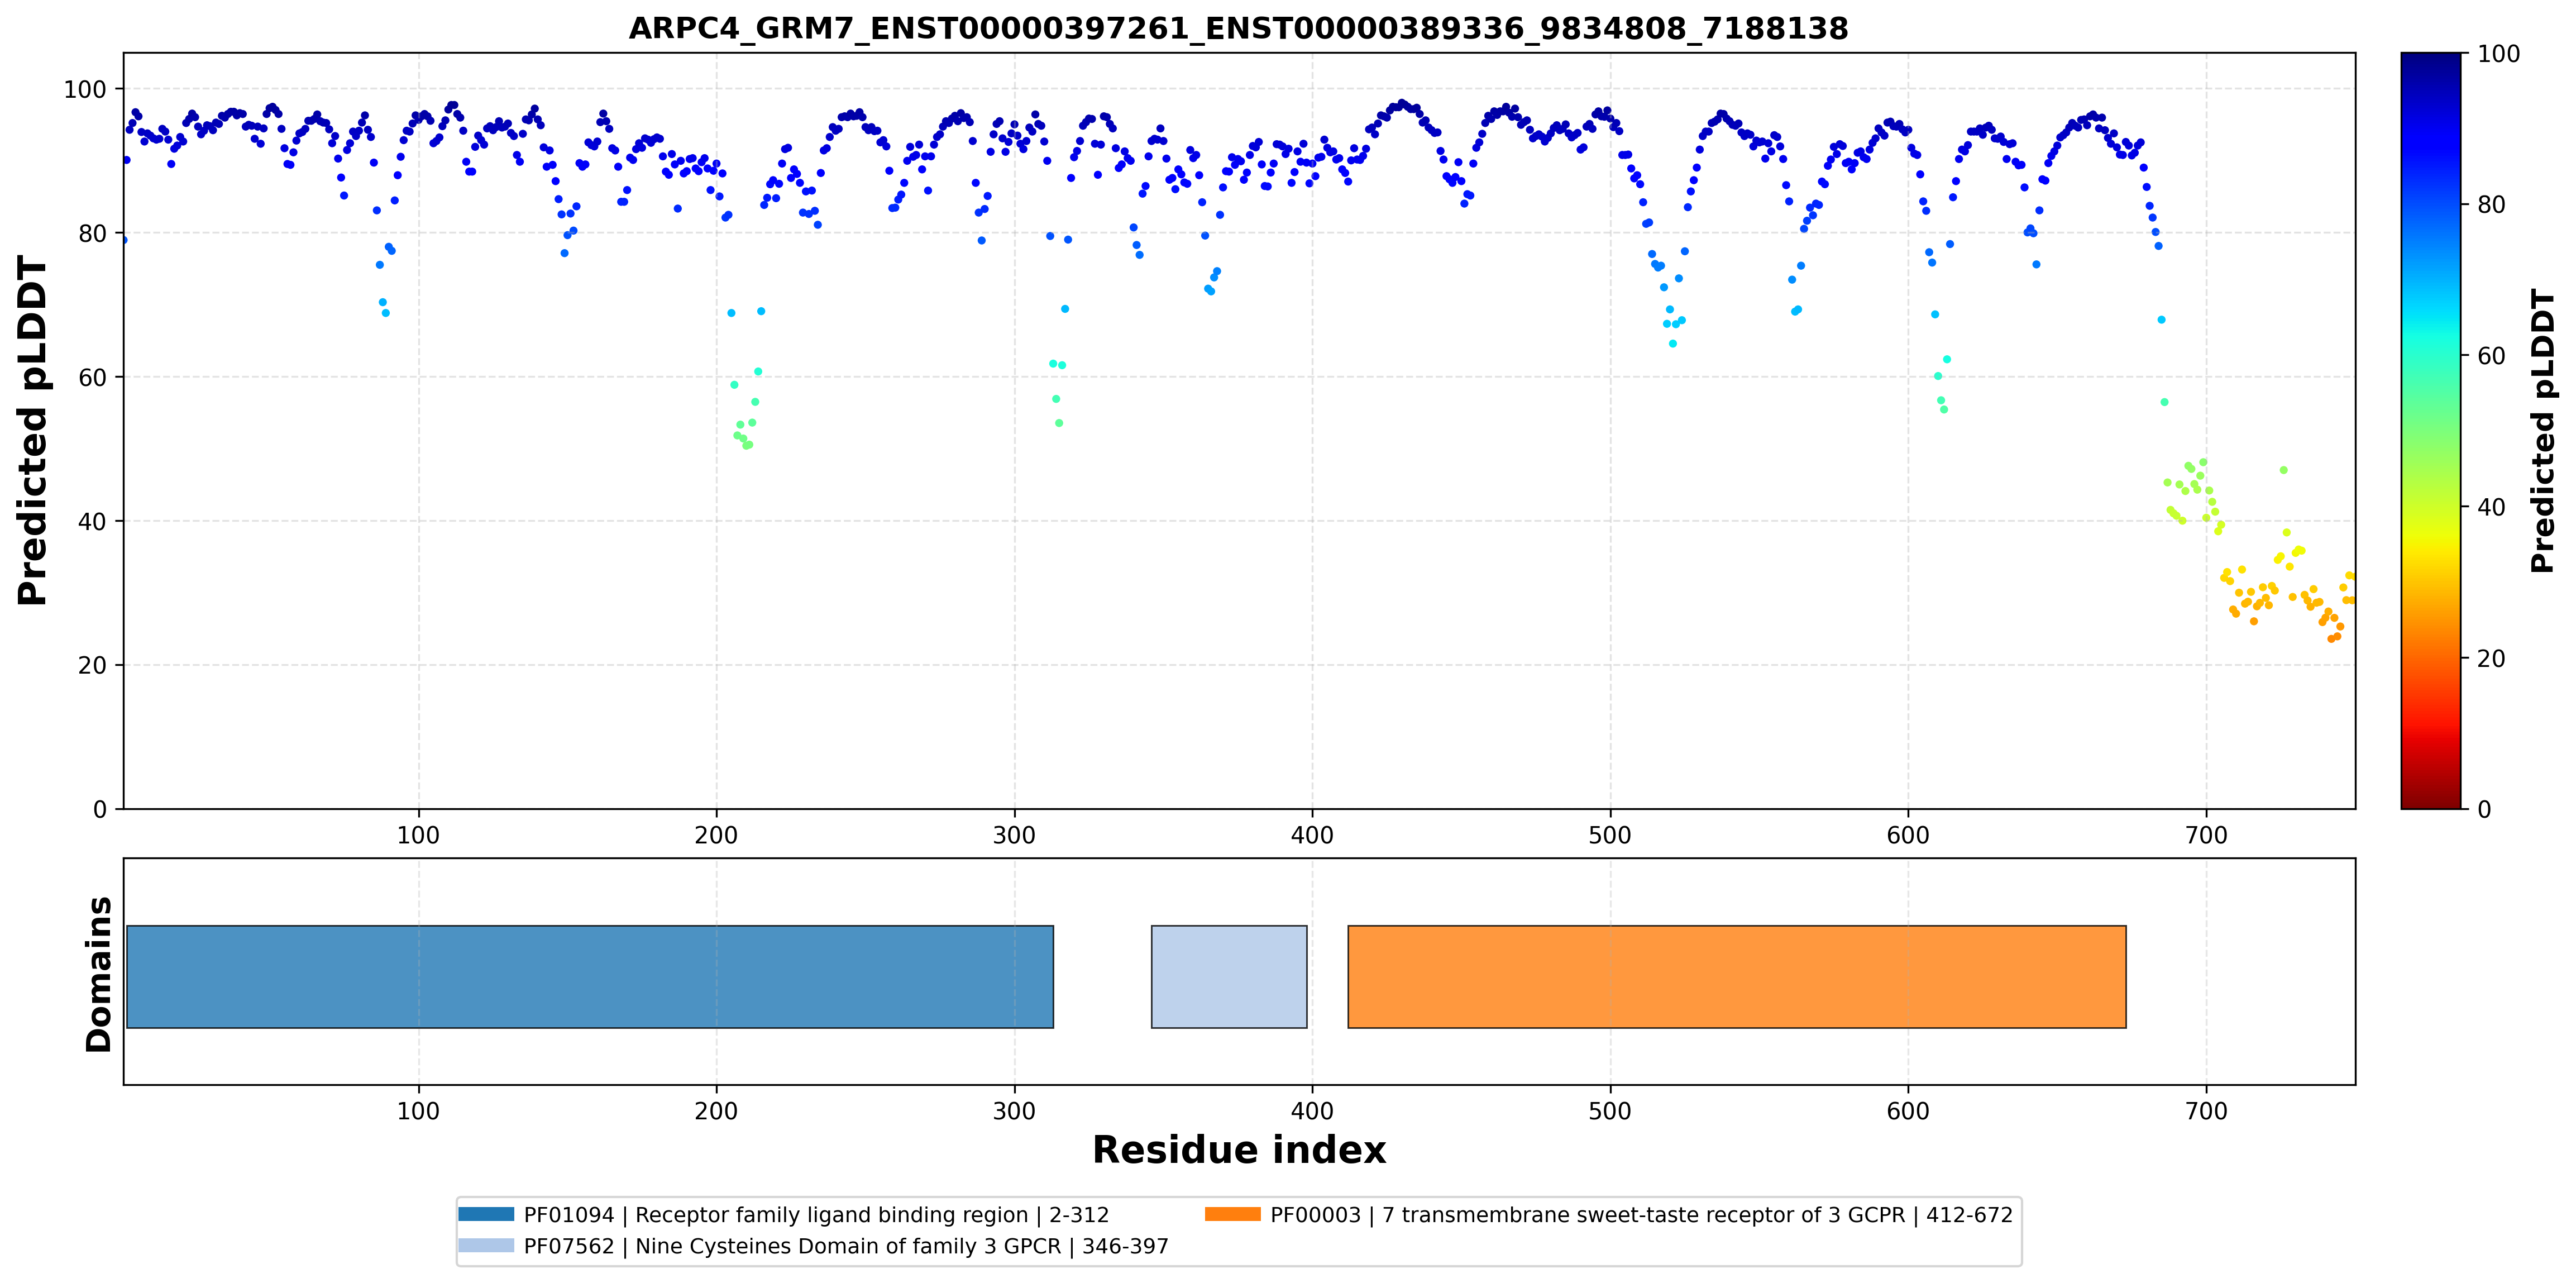Click the Predicted pLDDT y-axis label
This screenshot has width=2576, height=1283.
(32, 431)
